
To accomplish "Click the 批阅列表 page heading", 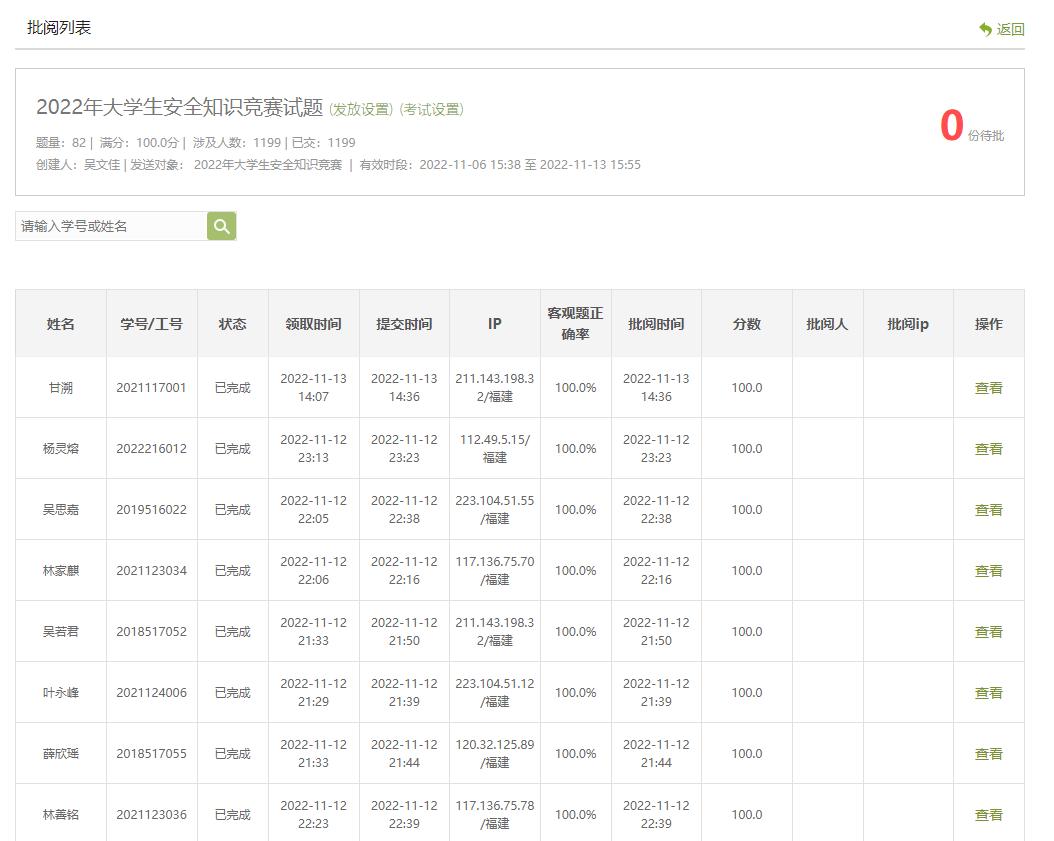I will 58,28.
